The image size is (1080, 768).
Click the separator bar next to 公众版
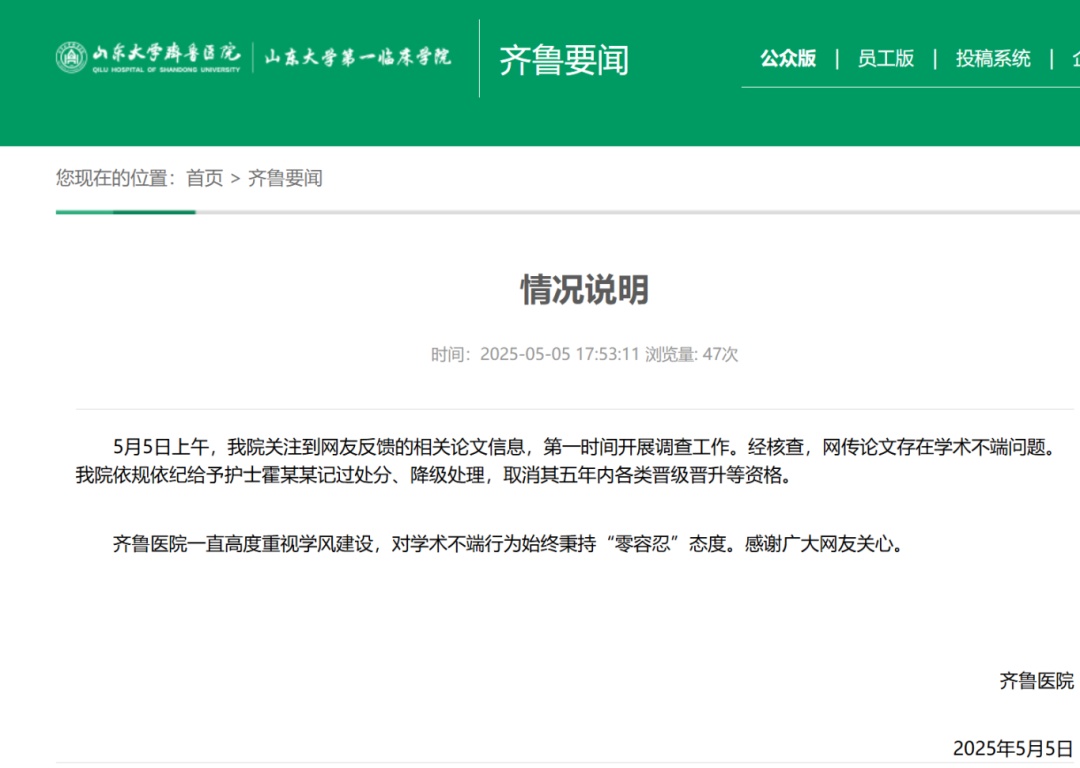pos(835,60)
